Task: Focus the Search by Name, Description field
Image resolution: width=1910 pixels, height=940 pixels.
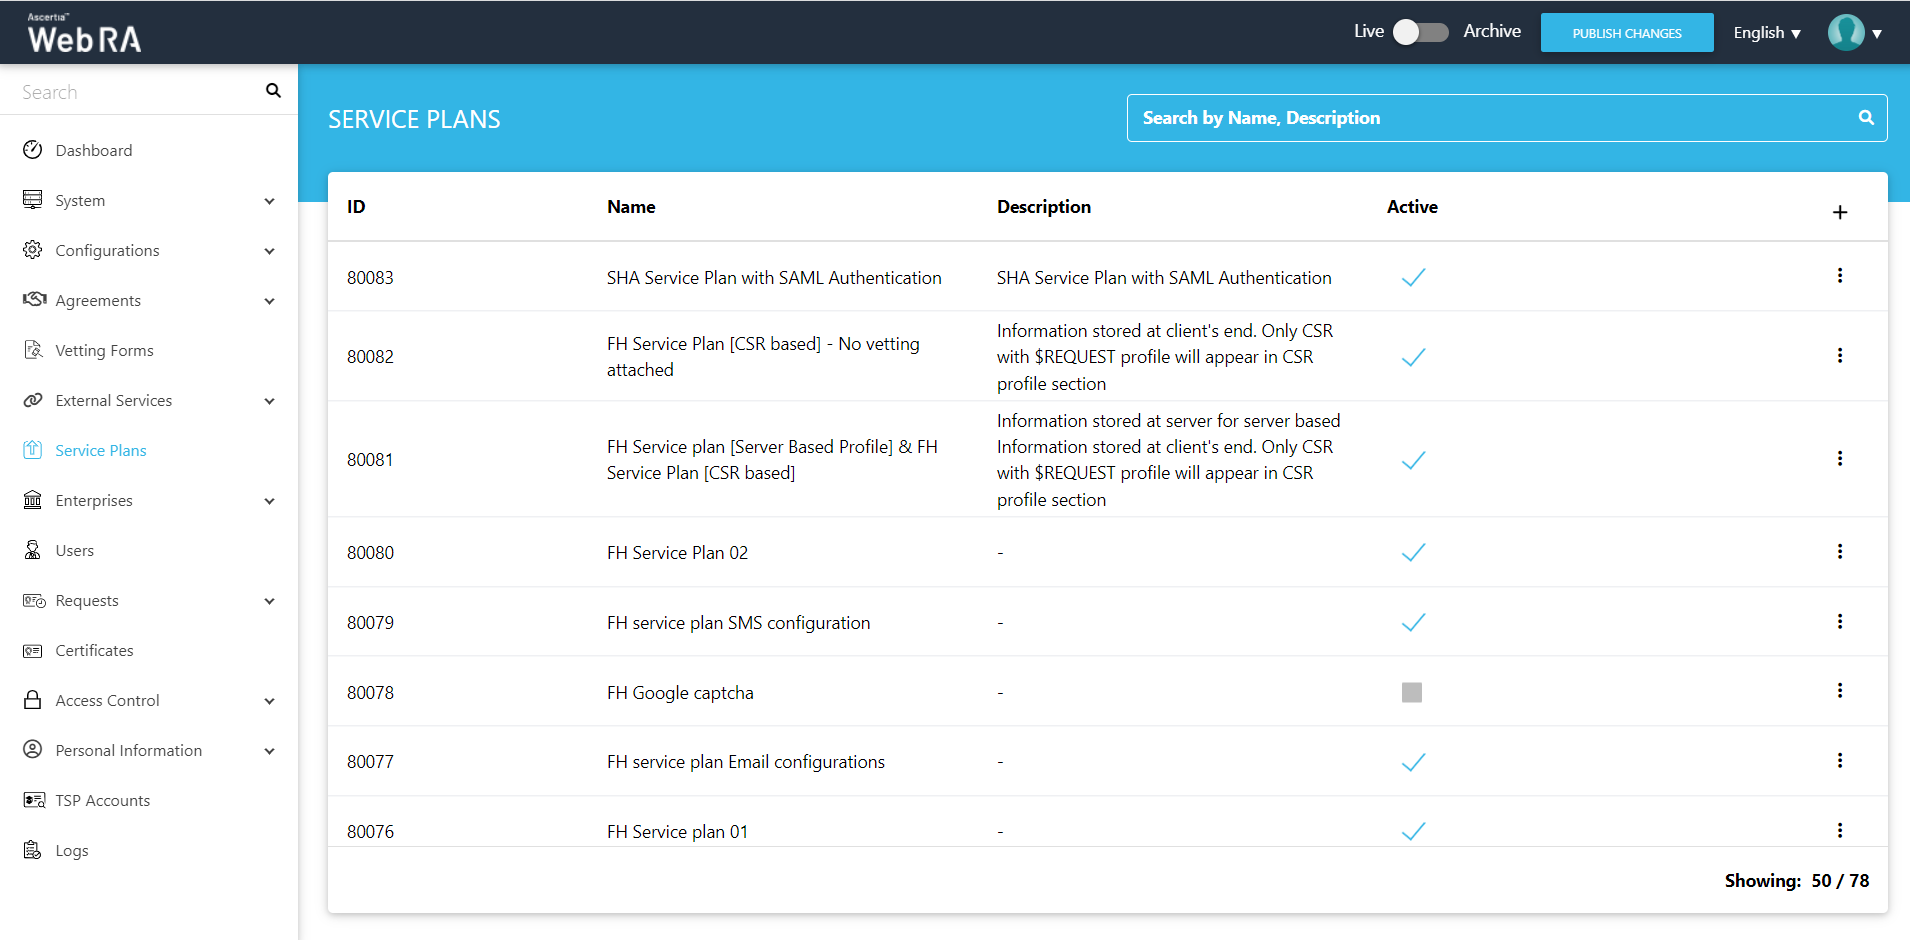Action: pos(1490,118)
